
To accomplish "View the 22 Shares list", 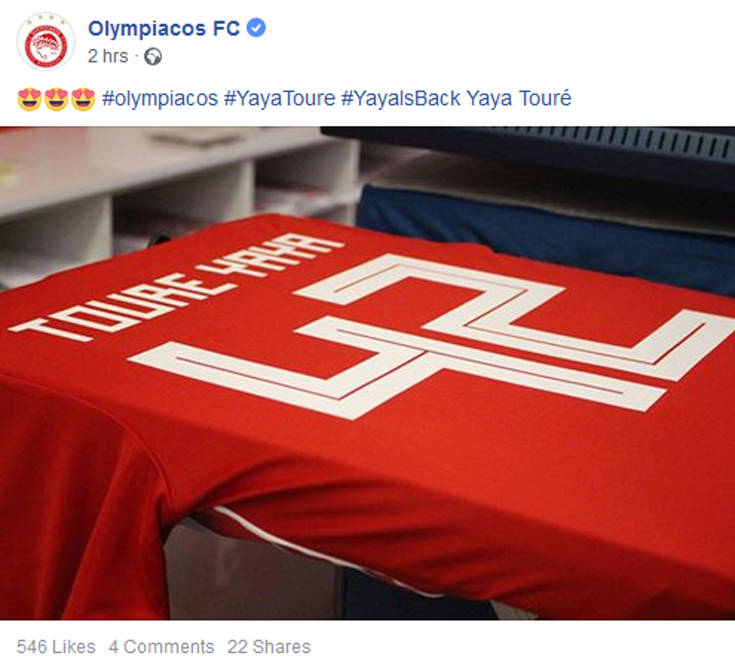I will click(x=269, y=647).
